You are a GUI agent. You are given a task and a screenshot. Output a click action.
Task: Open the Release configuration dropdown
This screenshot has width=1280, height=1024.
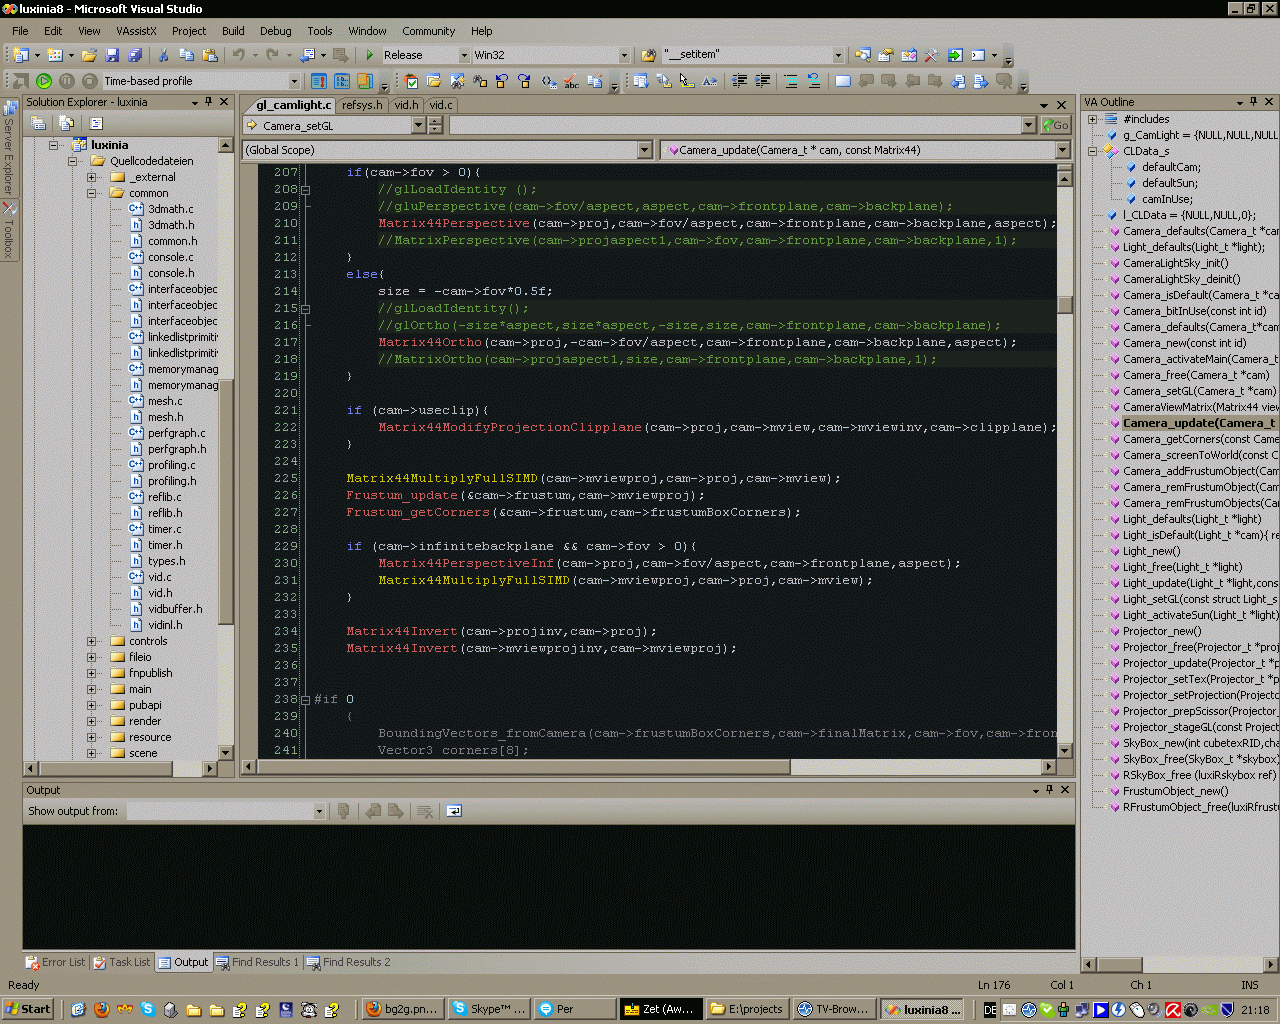point(463,55)
